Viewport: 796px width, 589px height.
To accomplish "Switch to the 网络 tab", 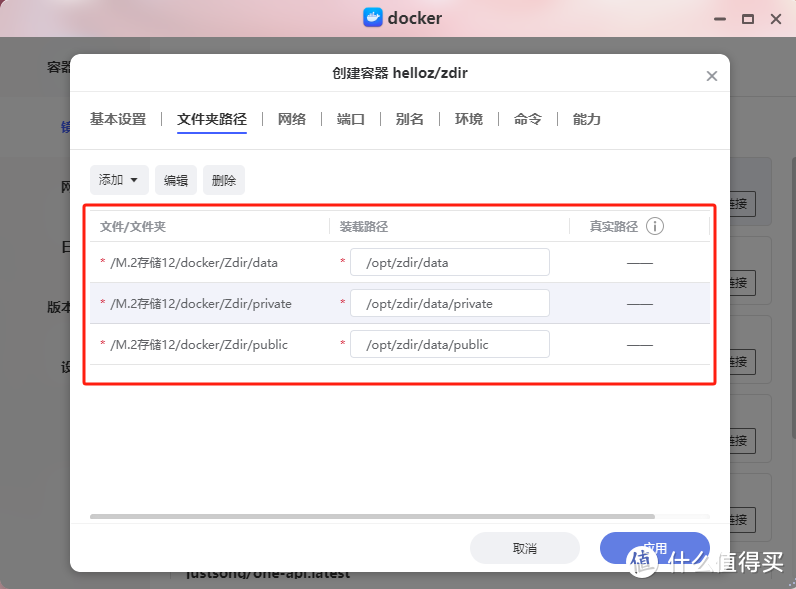I will coord(292,119).
